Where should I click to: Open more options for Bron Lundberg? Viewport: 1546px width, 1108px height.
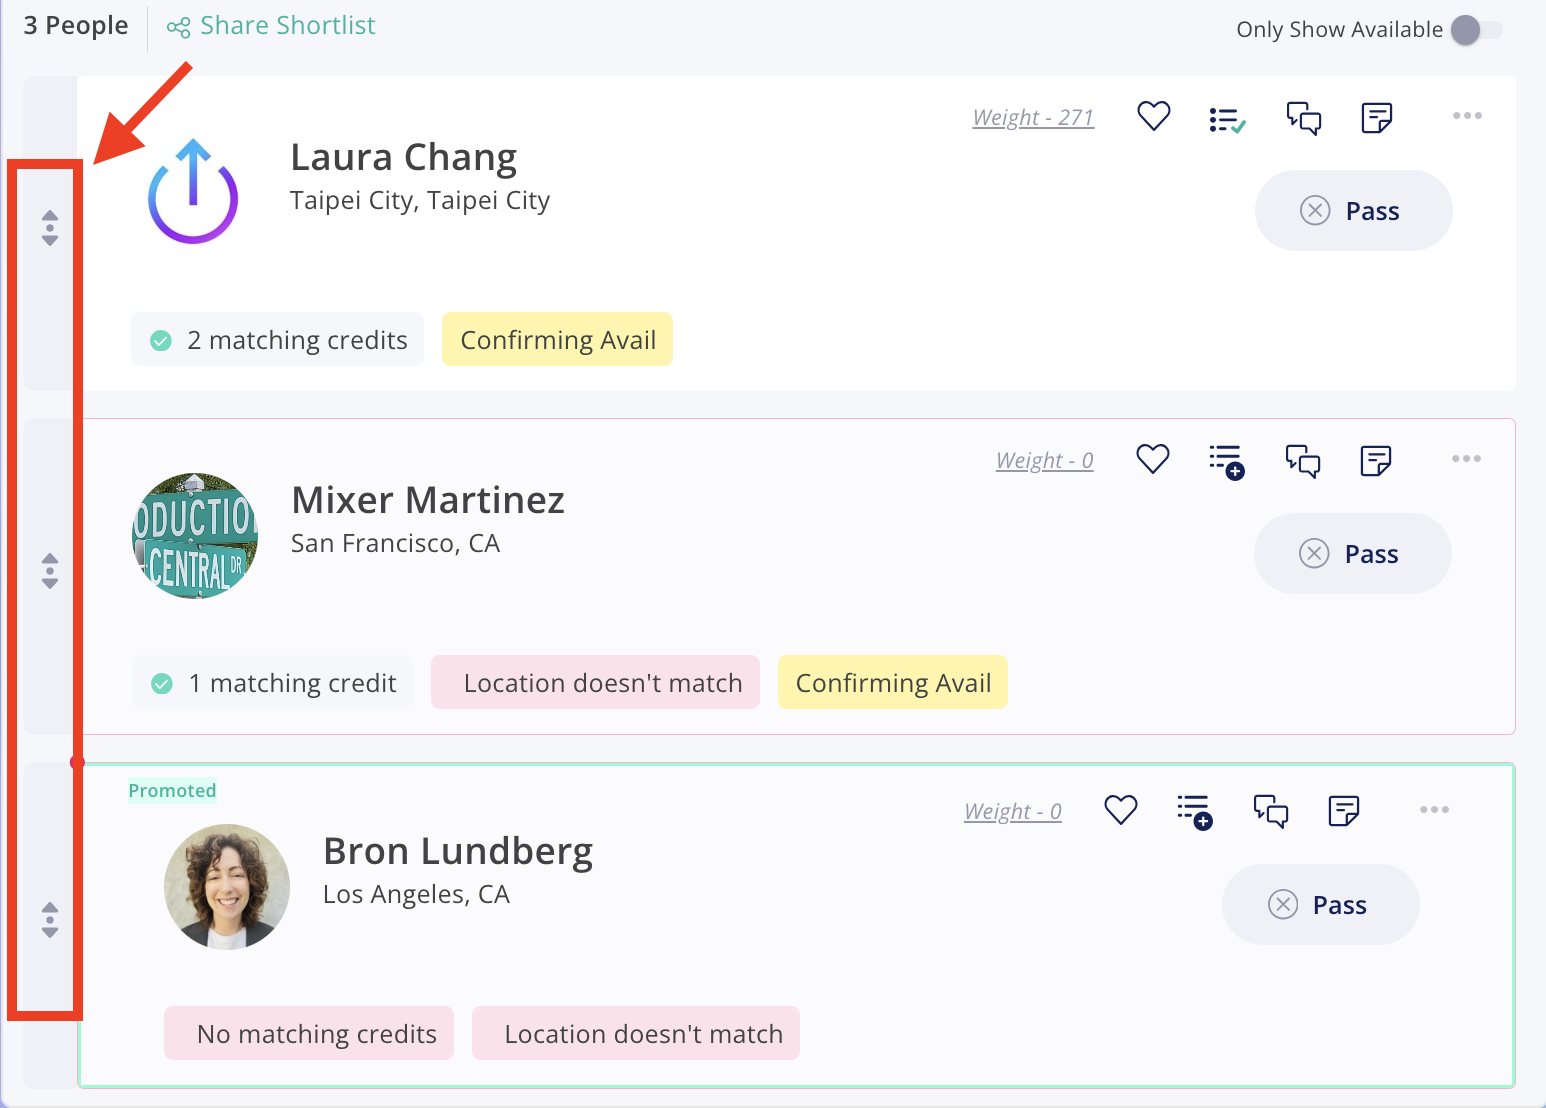coord(1434,810)
